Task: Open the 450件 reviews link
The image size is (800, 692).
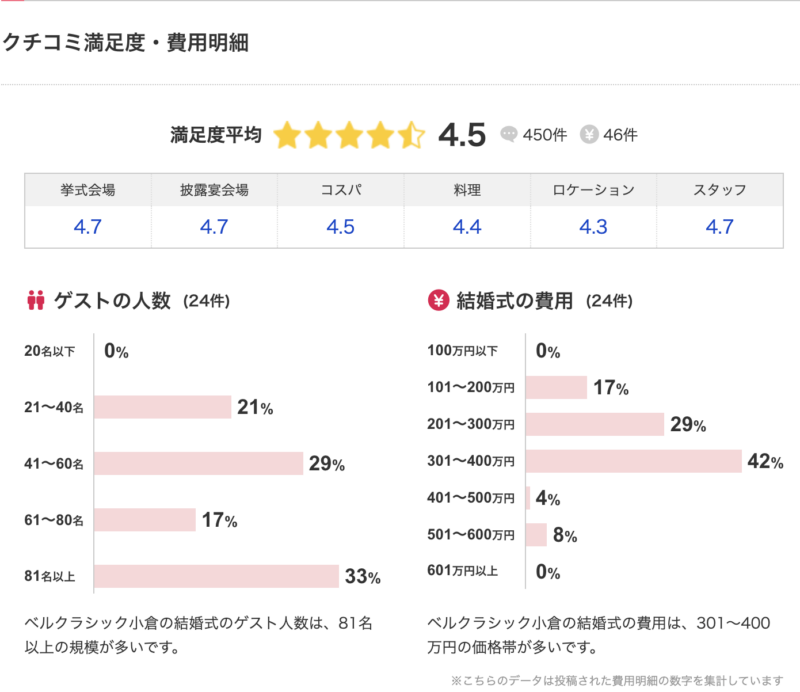Action: click(x=545, y=135)
